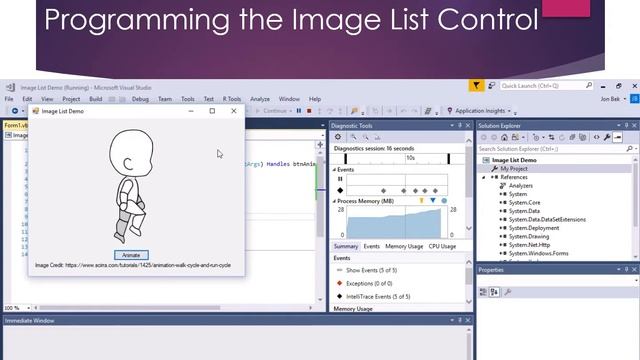Toggle the Preview Selected Items button
The height and width of the screenshot is (360, 640).
(618, 137)
